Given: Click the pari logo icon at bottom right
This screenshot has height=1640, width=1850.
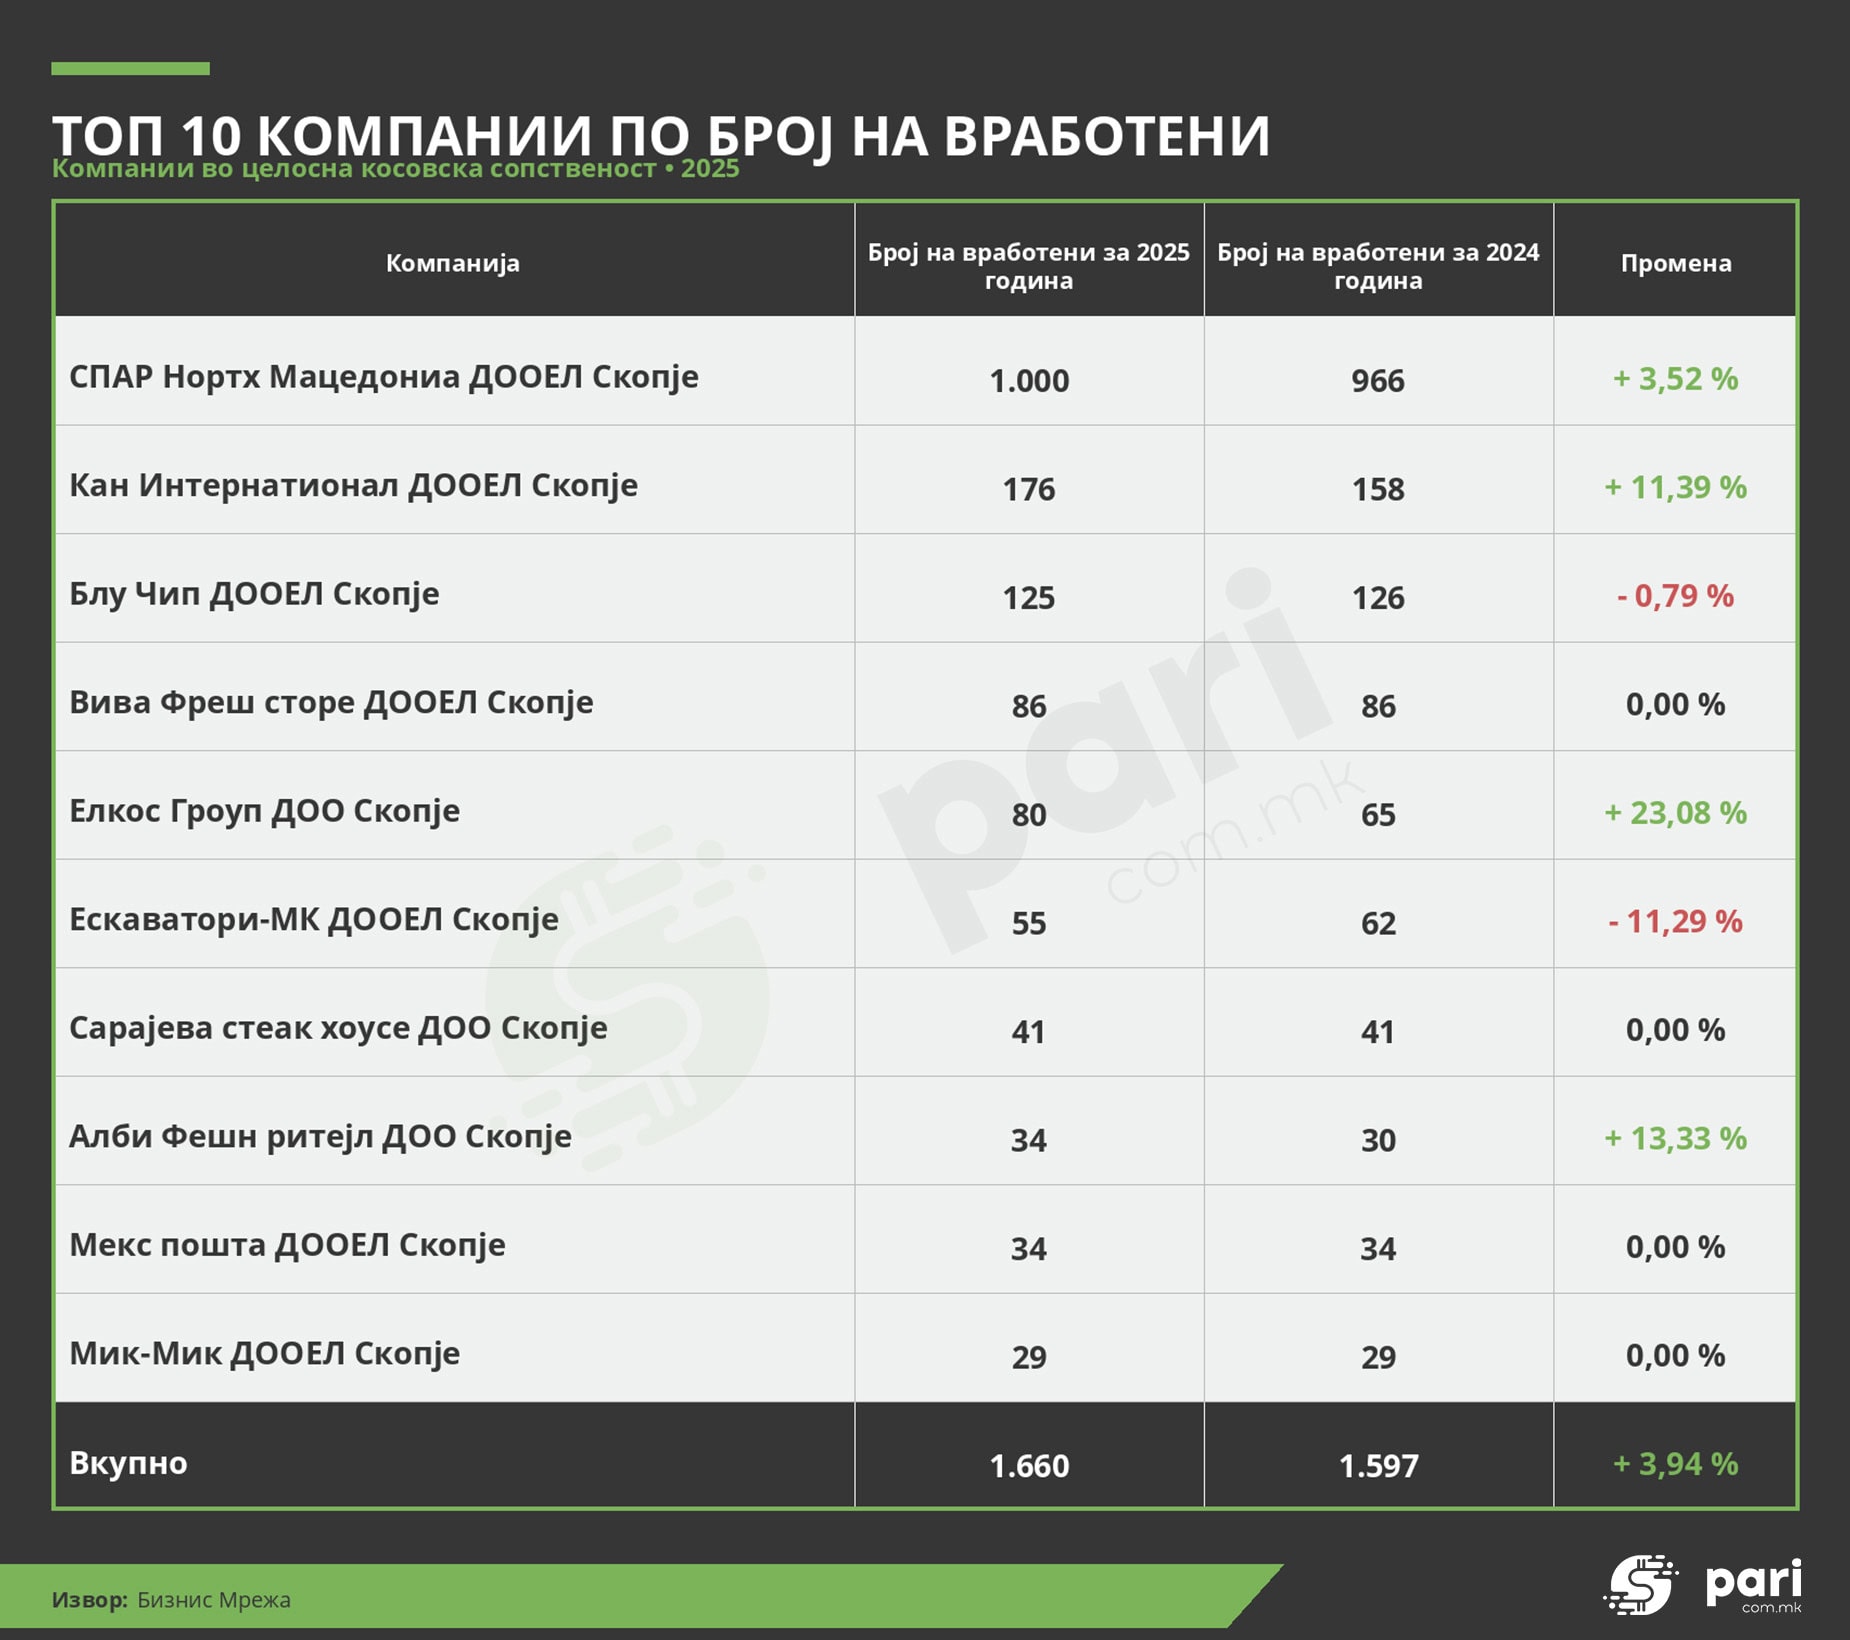Looking at the screenshot, I should pos(1641,1585).
